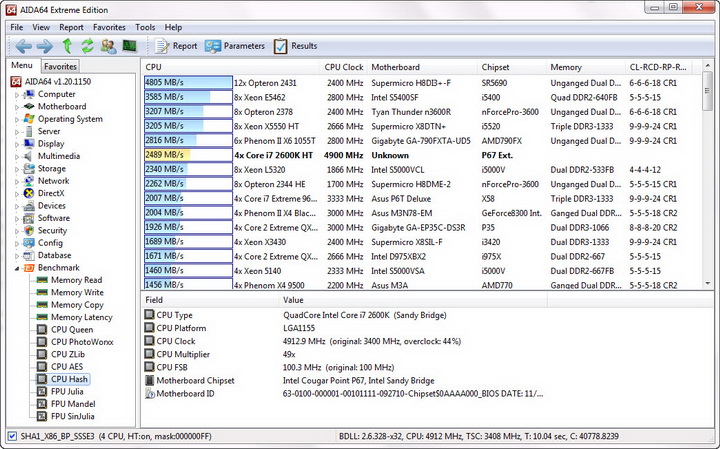Expand the Computer tree node

(17, 95)
